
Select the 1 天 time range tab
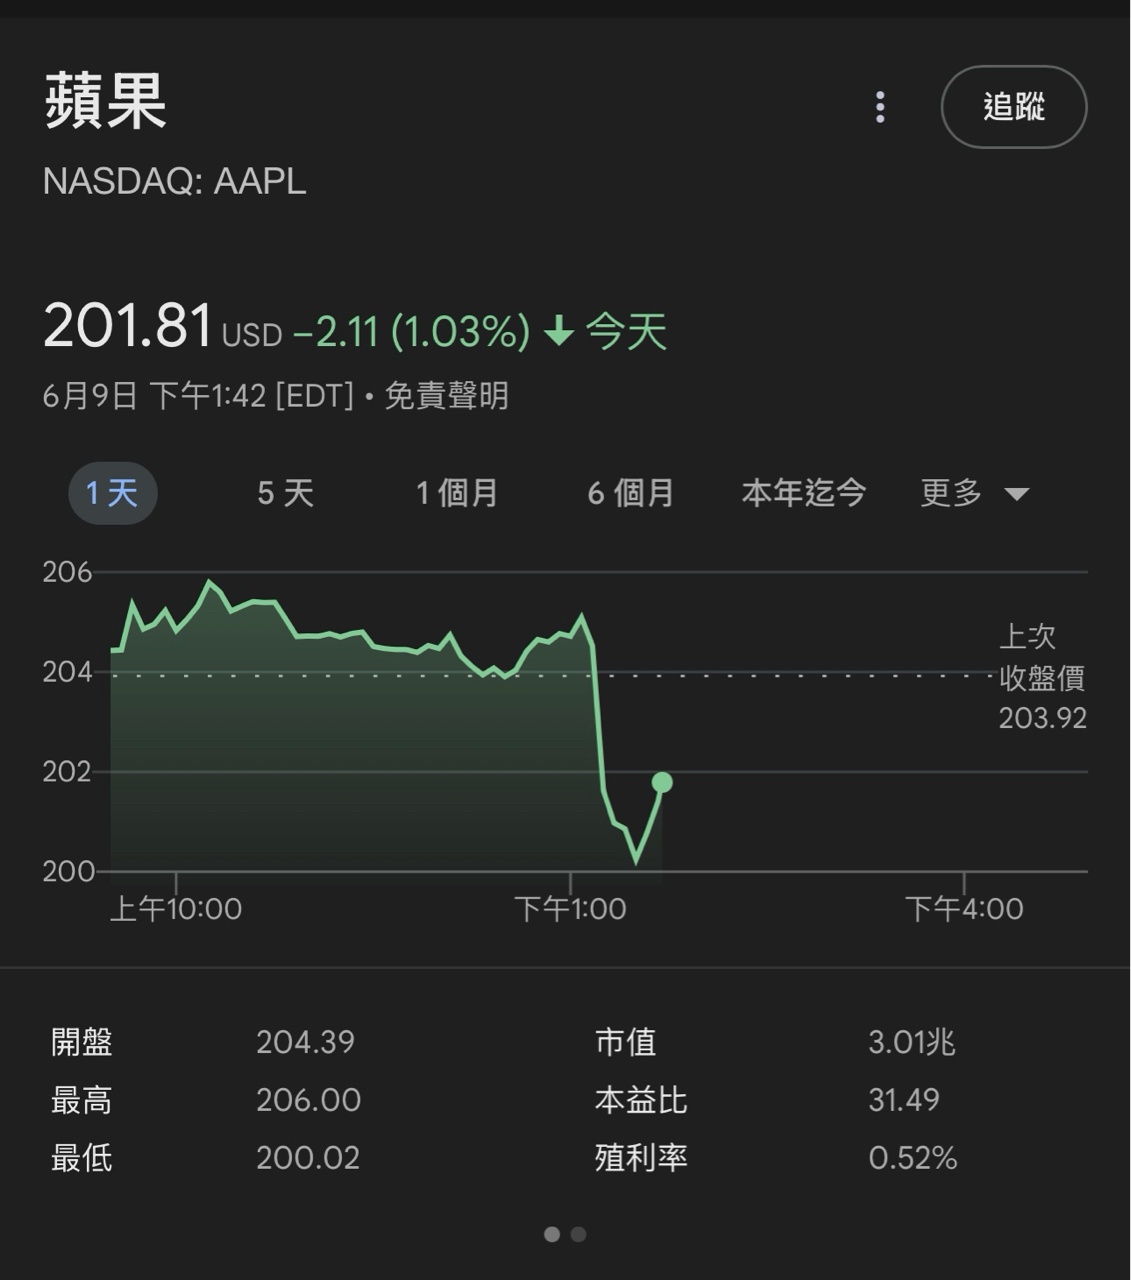tap(112, 493)
